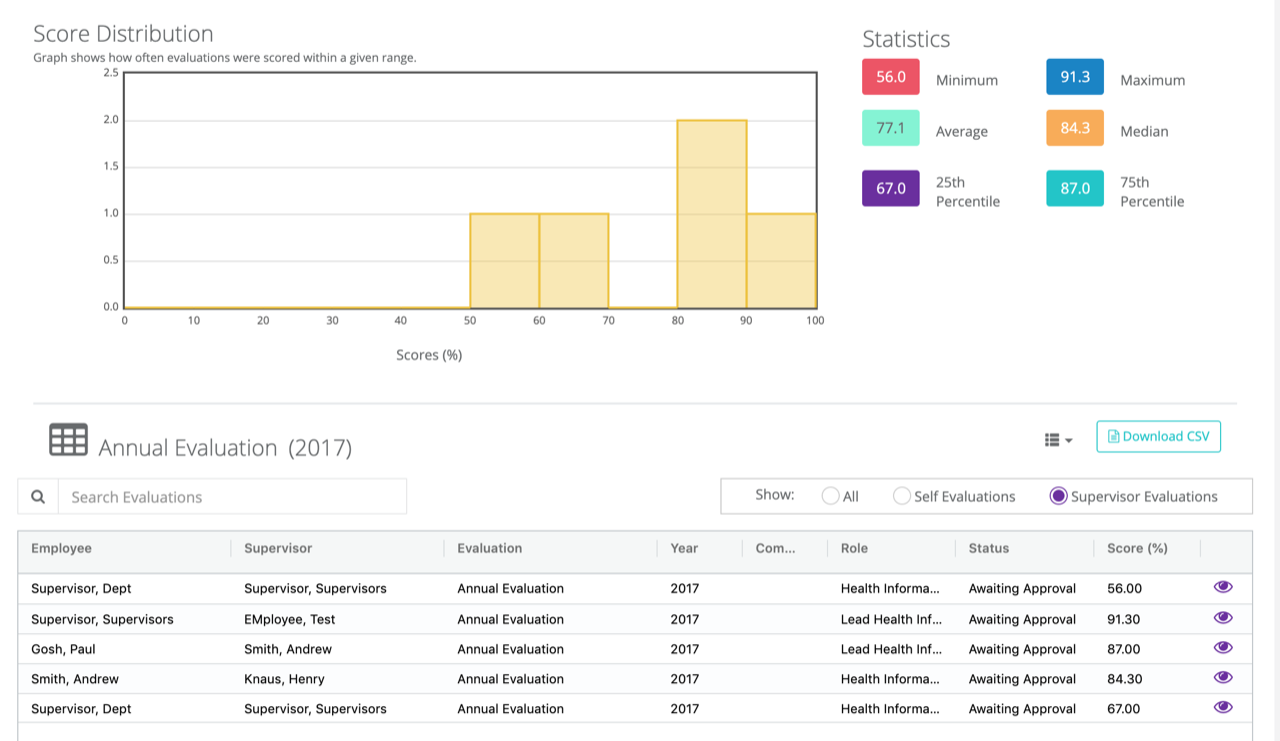Click the 80-90 histogram bar
Viewport: 1280px width, 741px height.
click(x=712, y=214)
